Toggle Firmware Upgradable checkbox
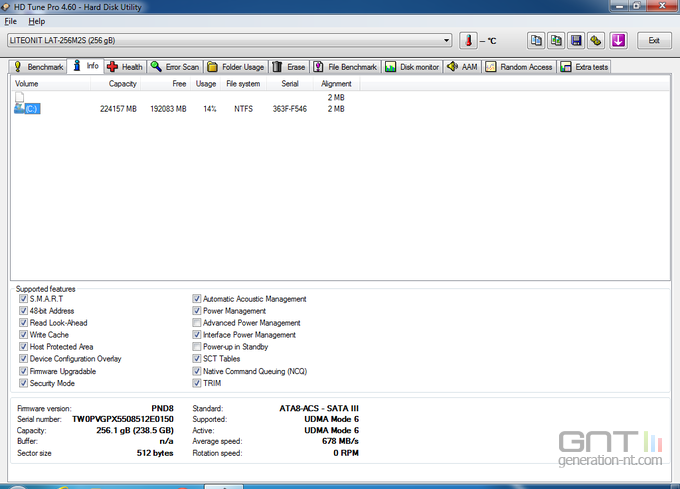The height and width of the screenshot is (489, 680). tap(23, 371)
